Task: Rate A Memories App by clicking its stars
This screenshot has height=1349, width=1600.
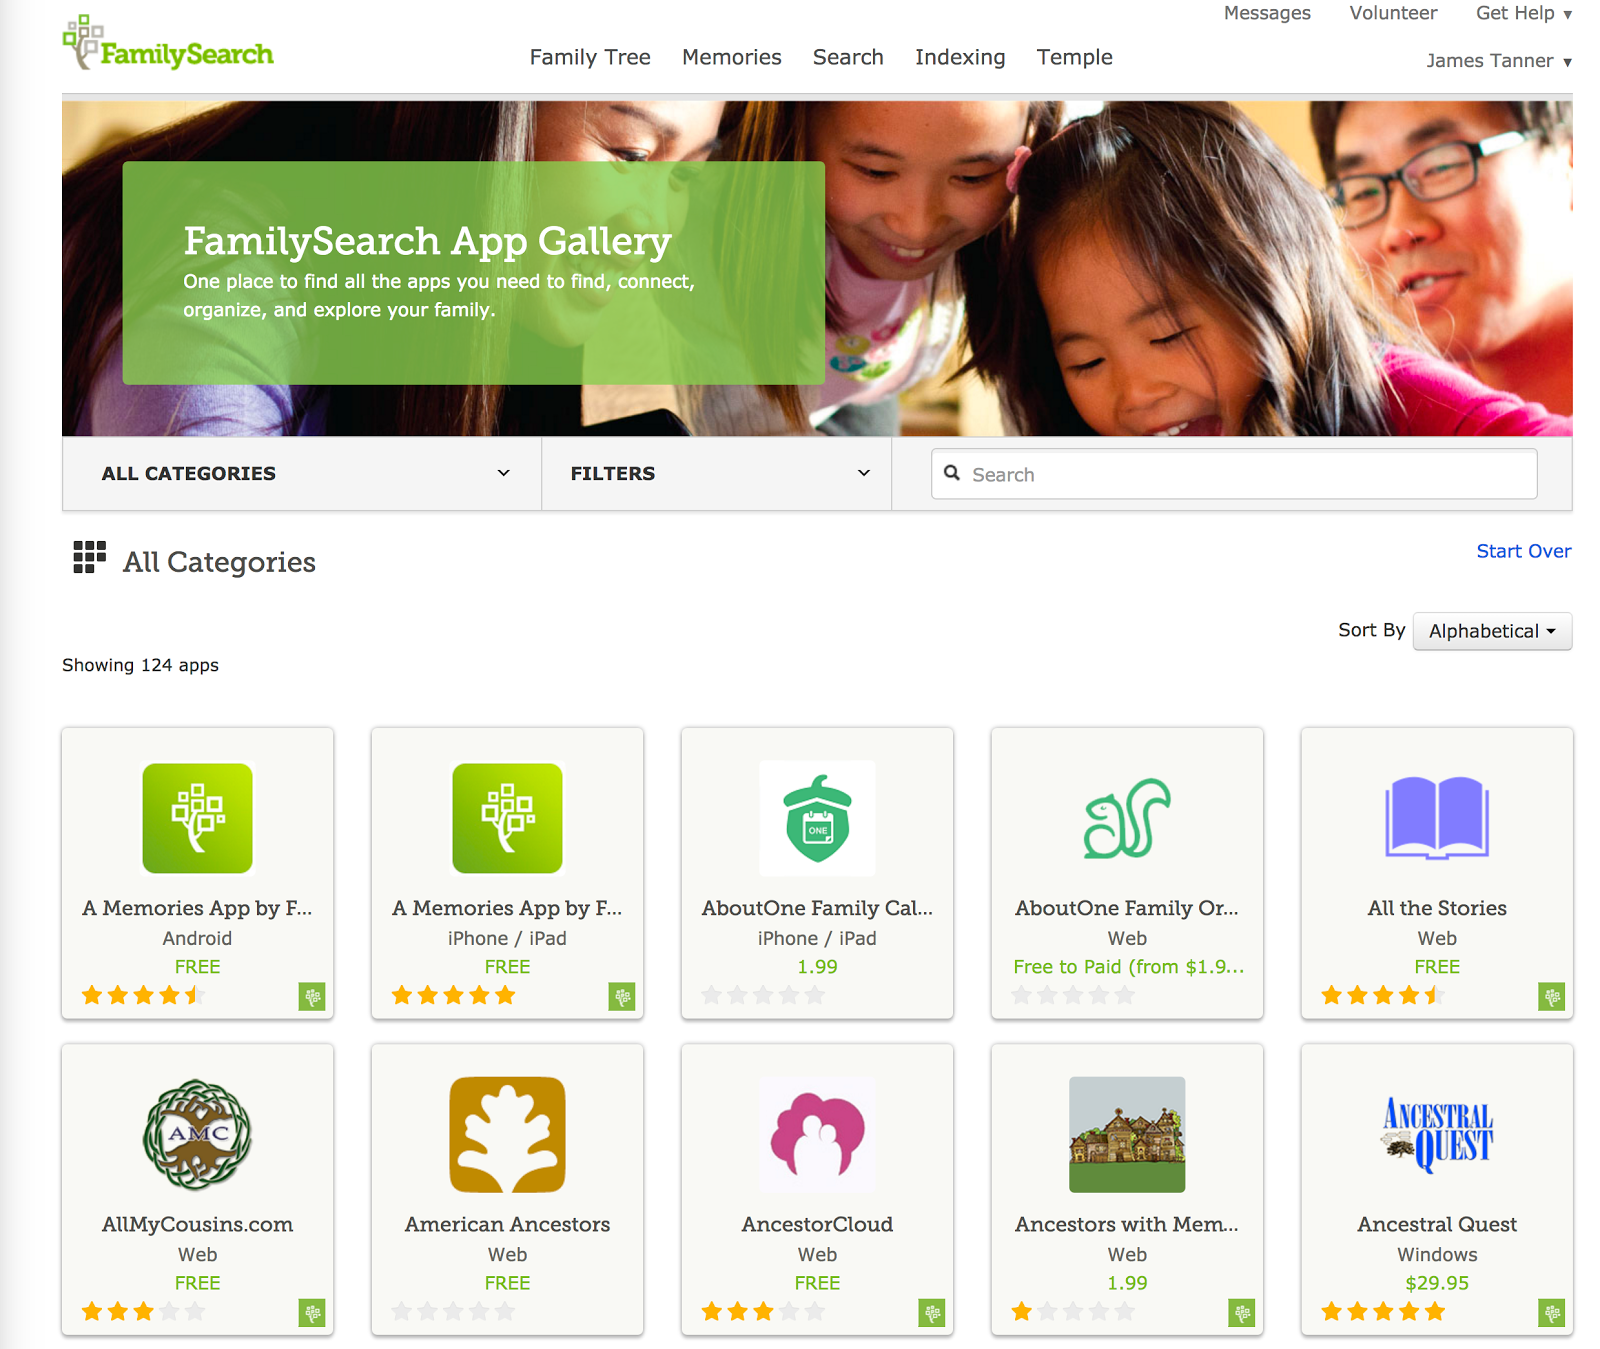Action: pos(143,994)
